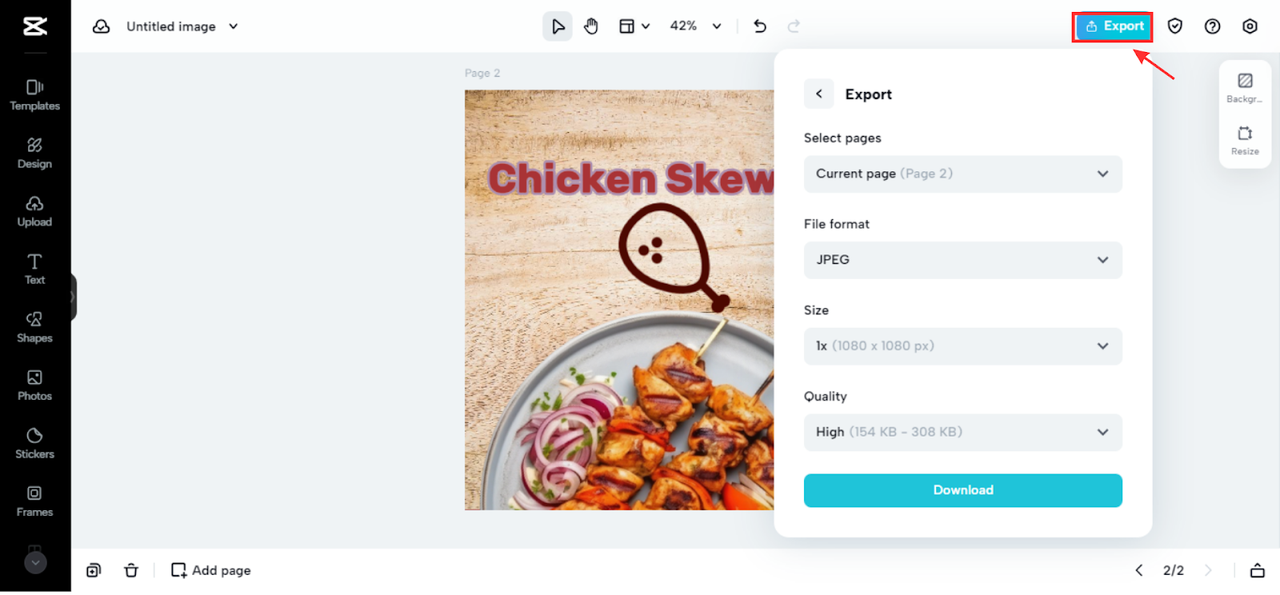1280x595 pixels.
Task: Open the shield privacy icon
Action: tap(1175, 27)
